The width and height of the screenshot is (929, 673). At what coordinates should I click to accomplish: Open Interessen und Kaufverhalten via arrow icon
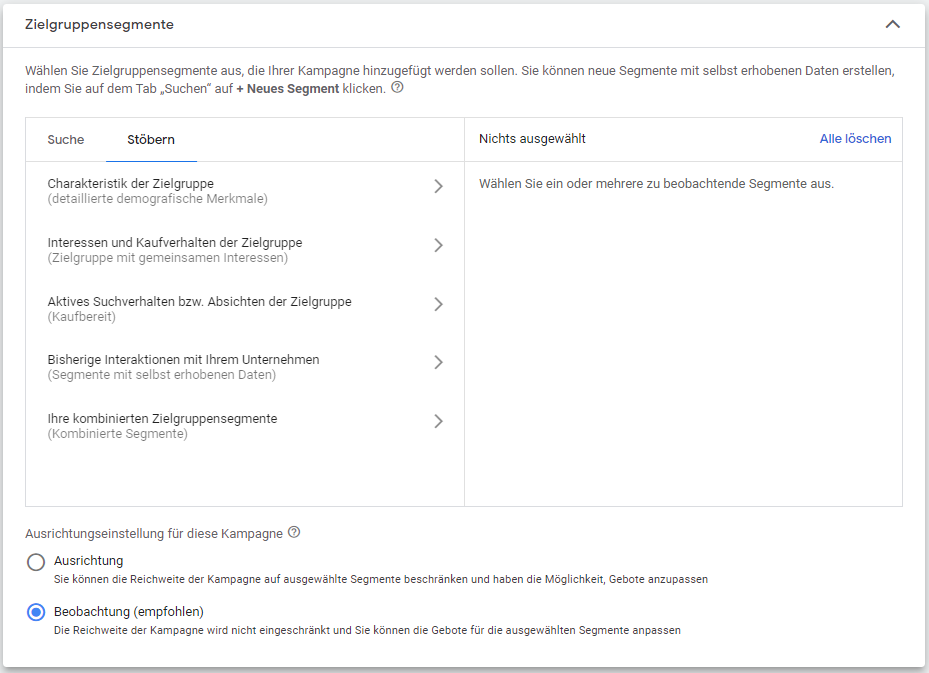click(x=438, y=245)
